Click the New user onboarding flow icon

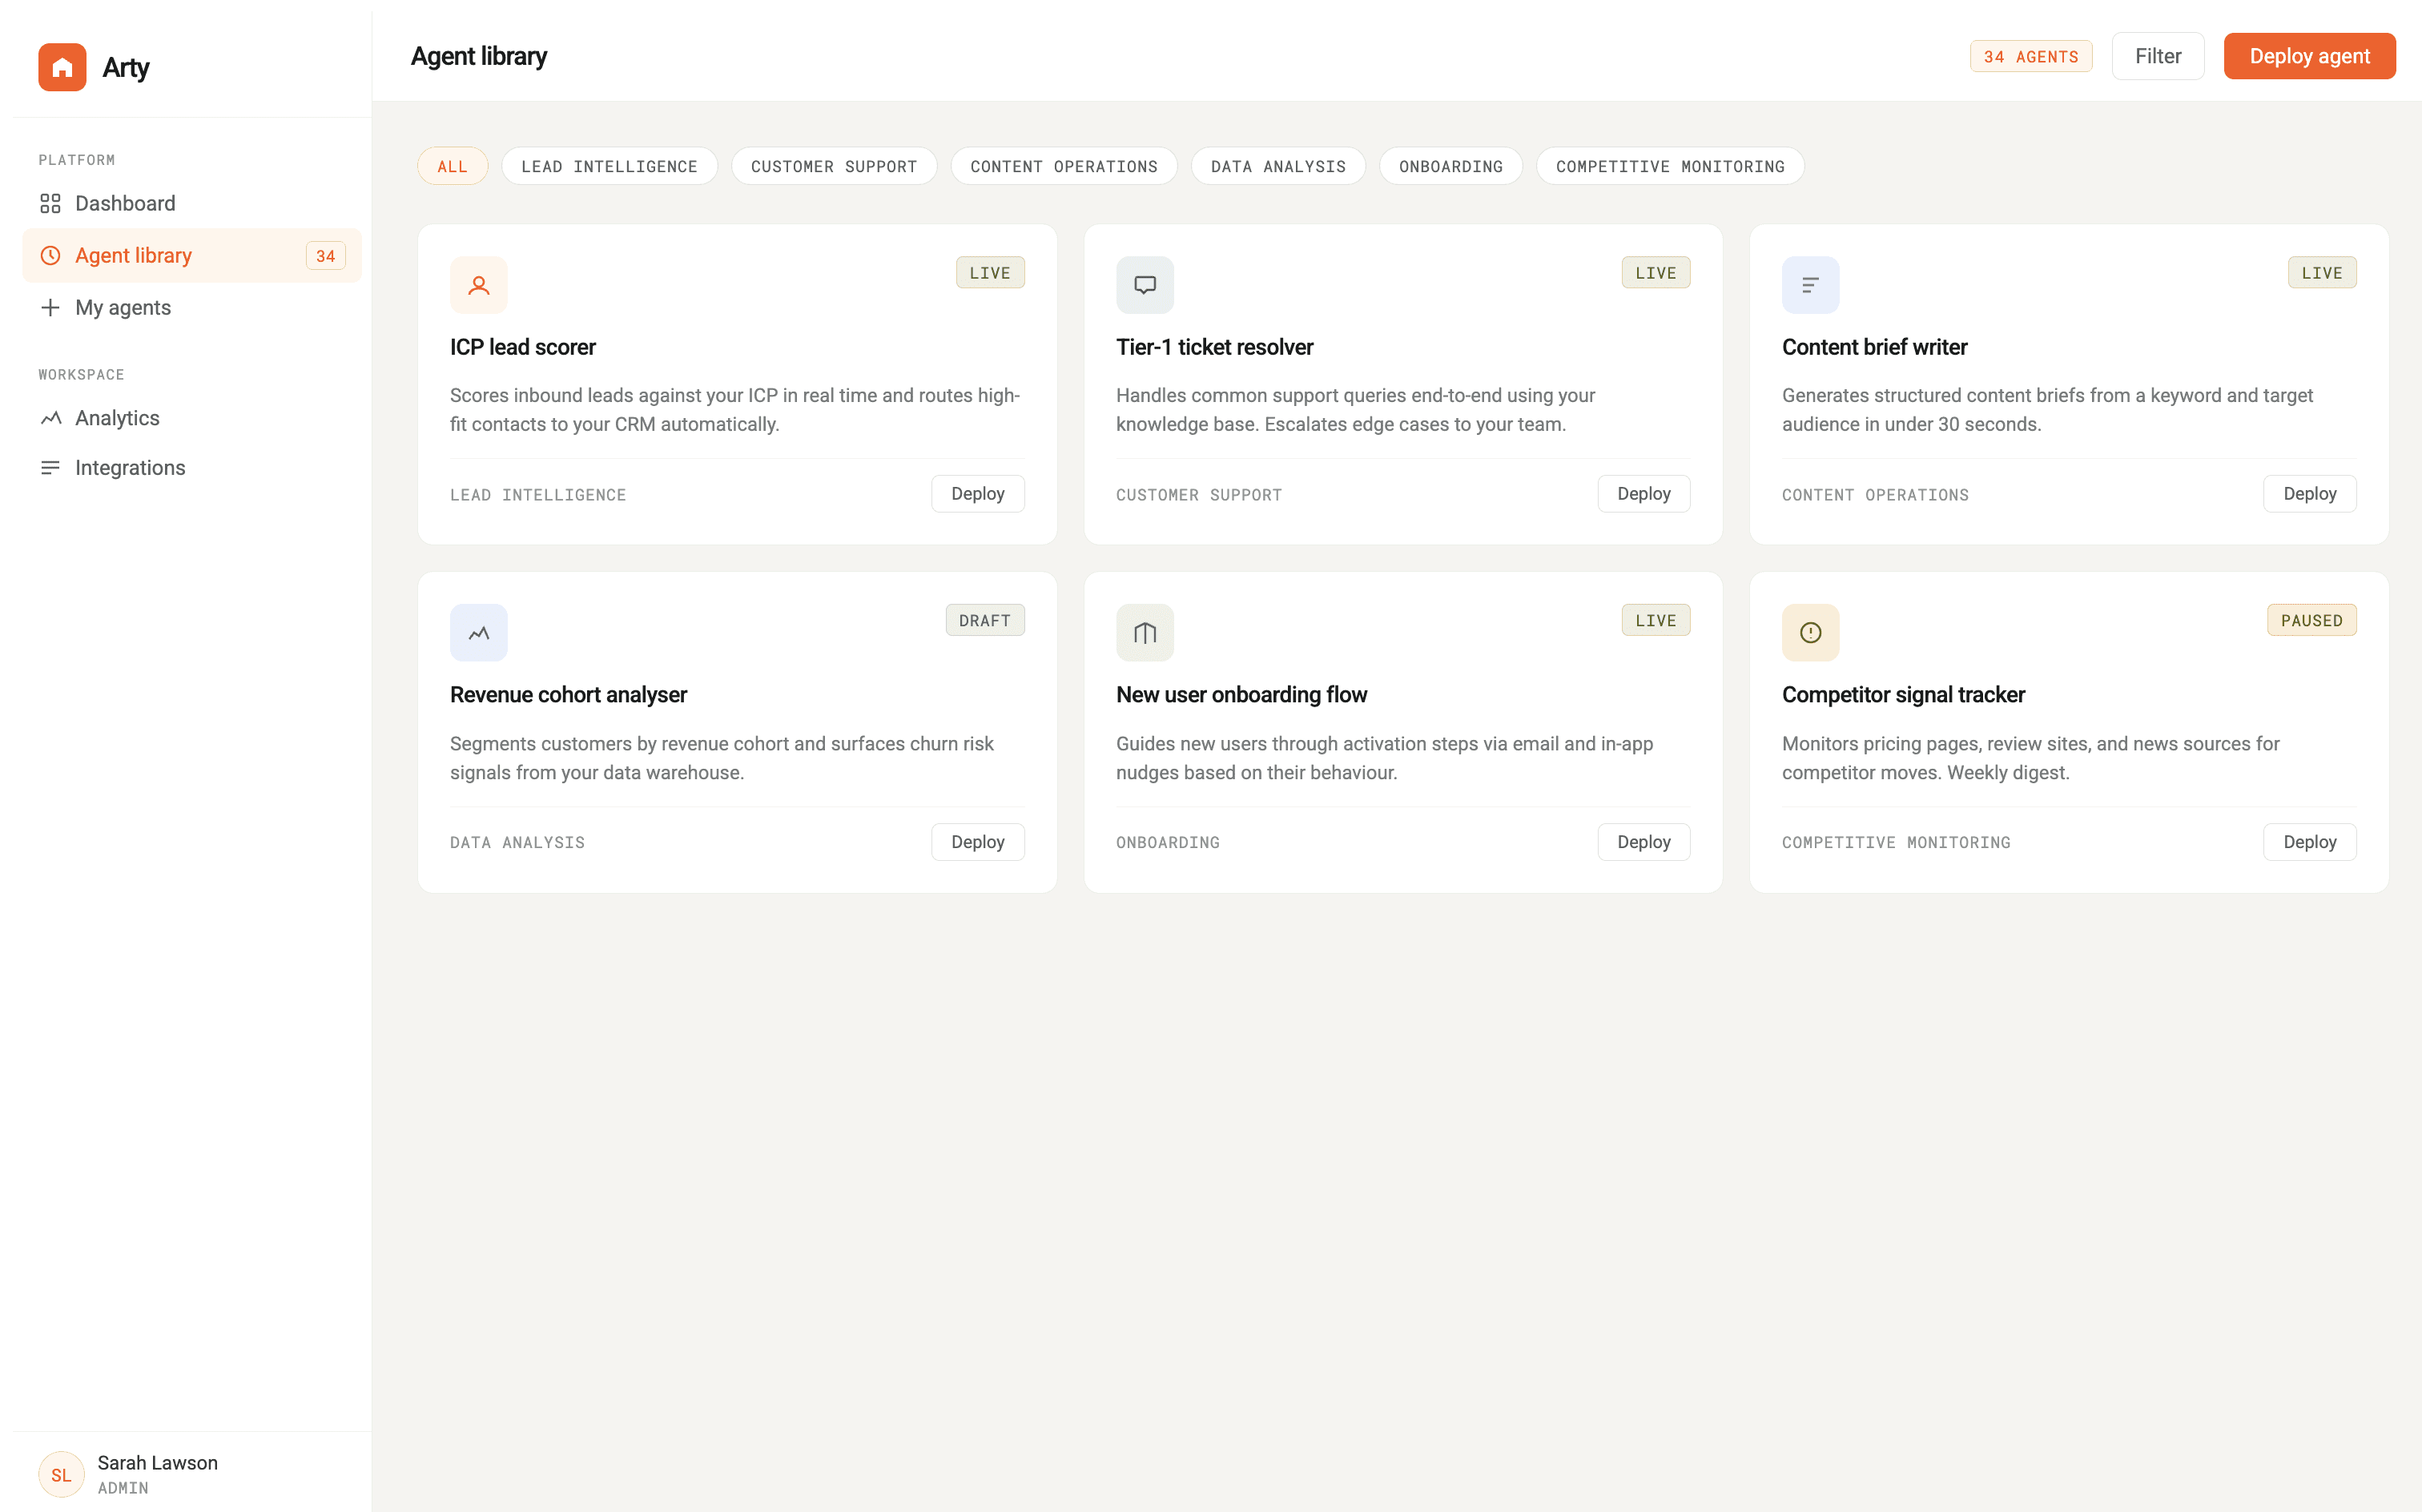click(1144, 632)
